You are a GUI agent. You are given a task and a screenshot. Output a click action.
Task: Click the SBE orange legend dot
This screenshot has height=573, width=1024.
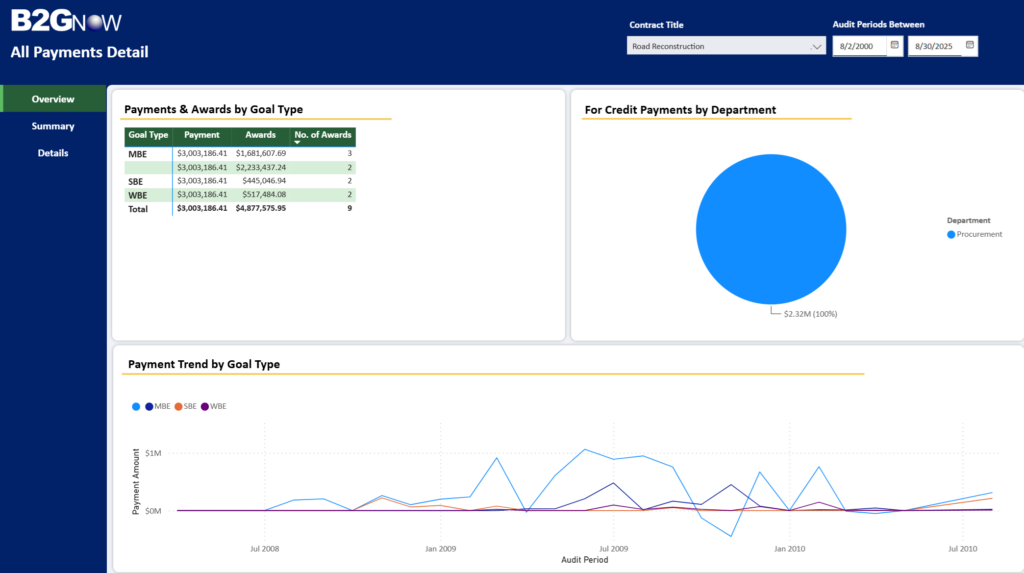click(x=178, y=406)
